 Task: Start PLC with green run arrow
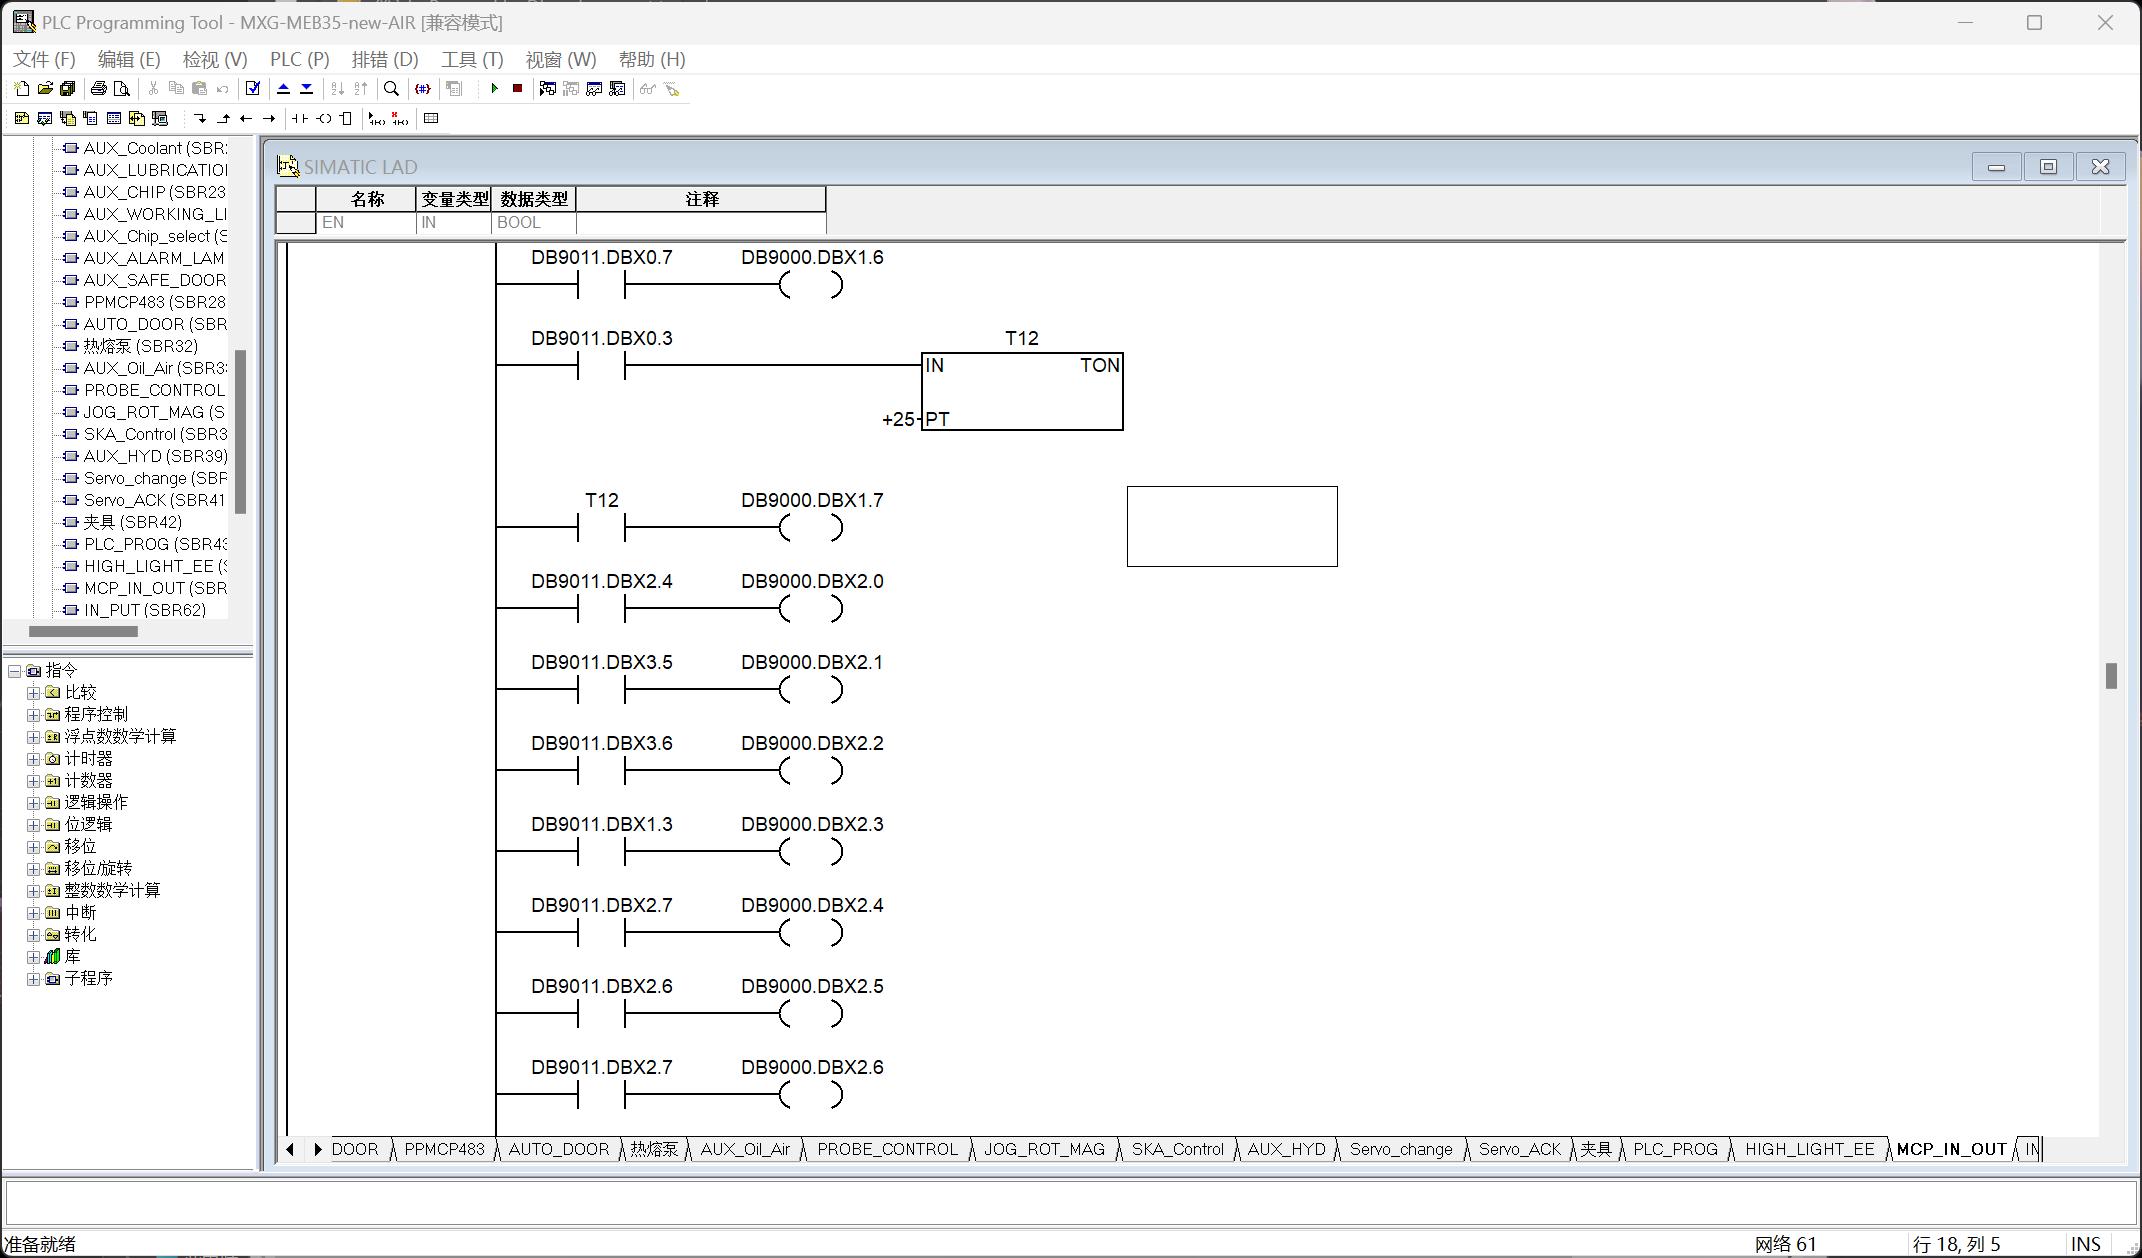pyautogui.click(x=494, y=89)
